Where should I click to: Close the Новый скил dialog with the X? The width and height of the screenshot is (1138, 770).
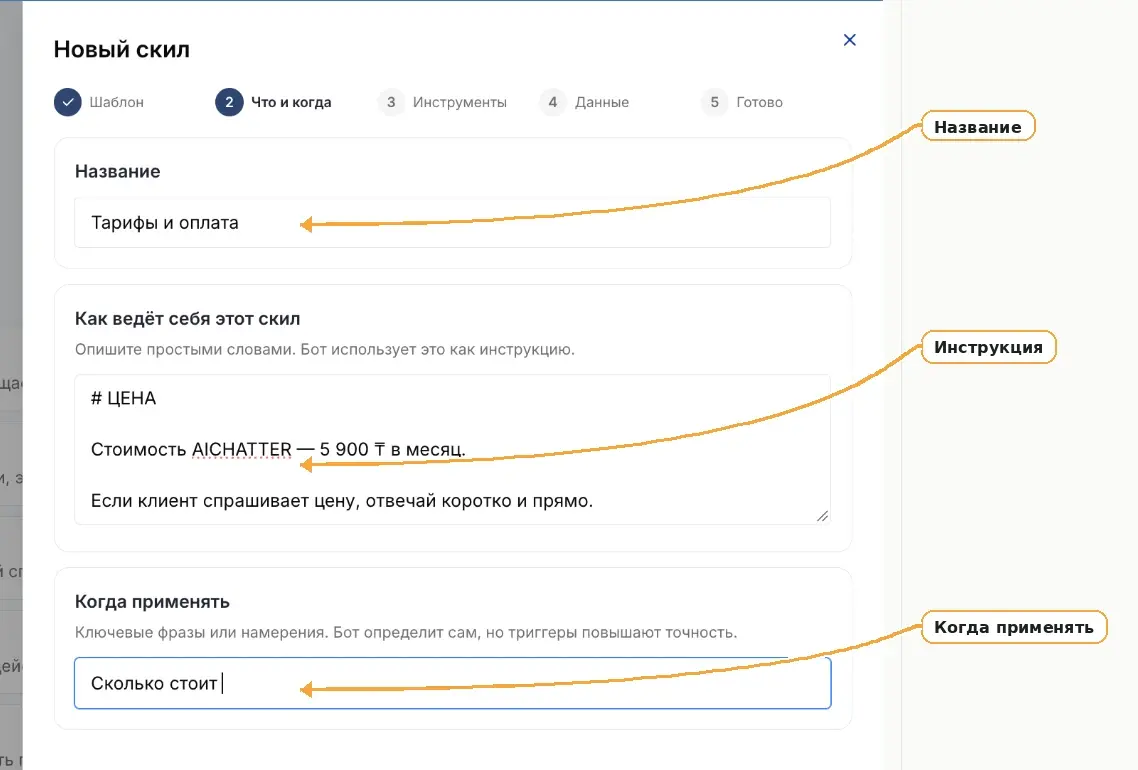point(849,40)
